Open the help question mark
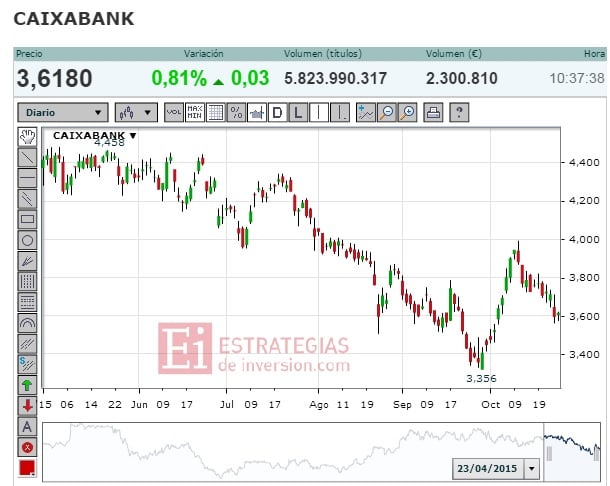The image size is (610, 486). [x=459, y=112]
